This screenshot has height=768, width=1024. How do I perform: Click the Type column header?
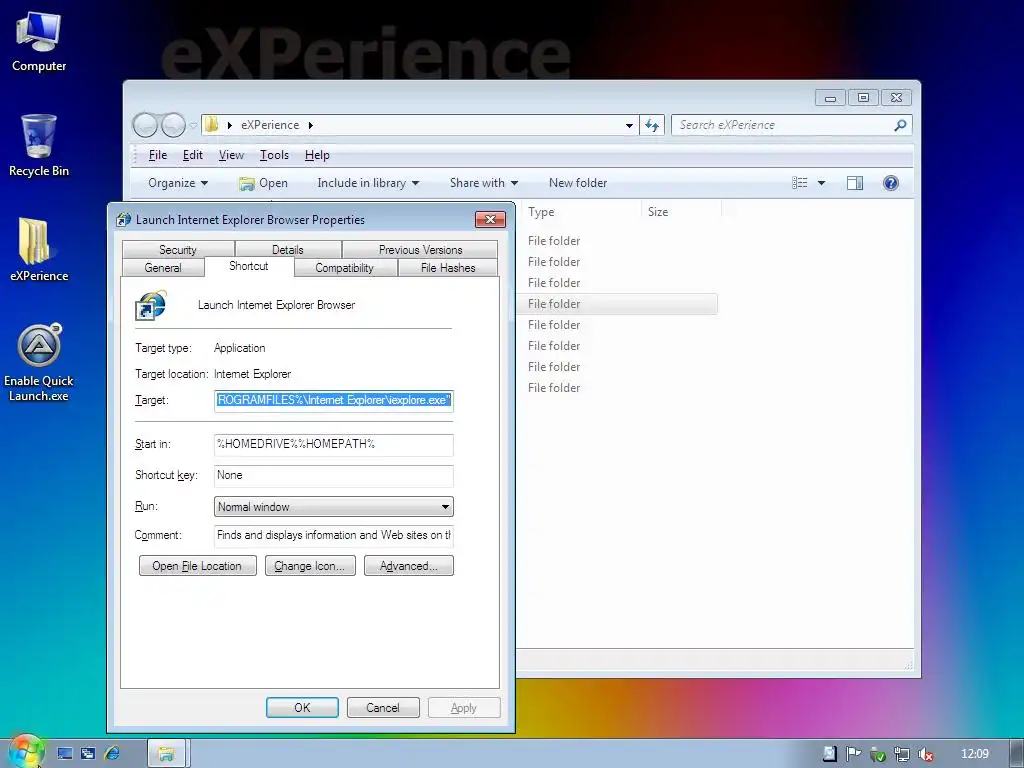[581, 212]
